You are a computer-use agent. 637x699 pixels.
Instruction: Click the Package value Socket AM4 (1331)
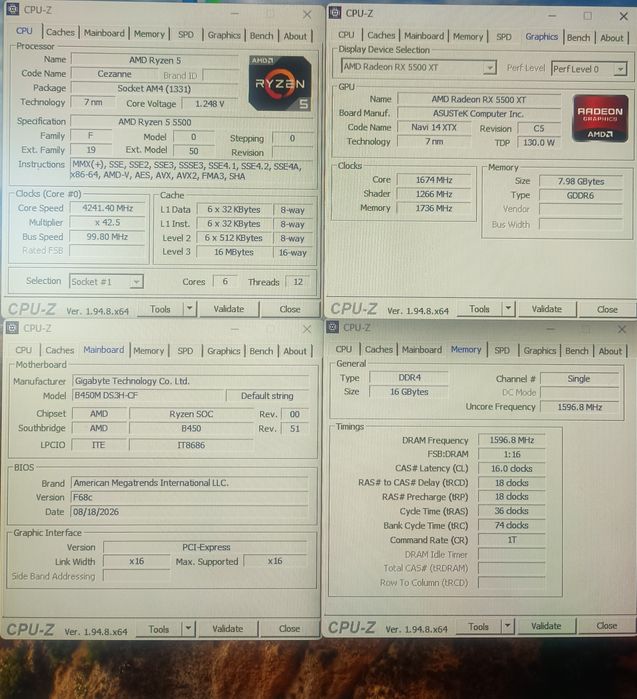tap(154, 88)
